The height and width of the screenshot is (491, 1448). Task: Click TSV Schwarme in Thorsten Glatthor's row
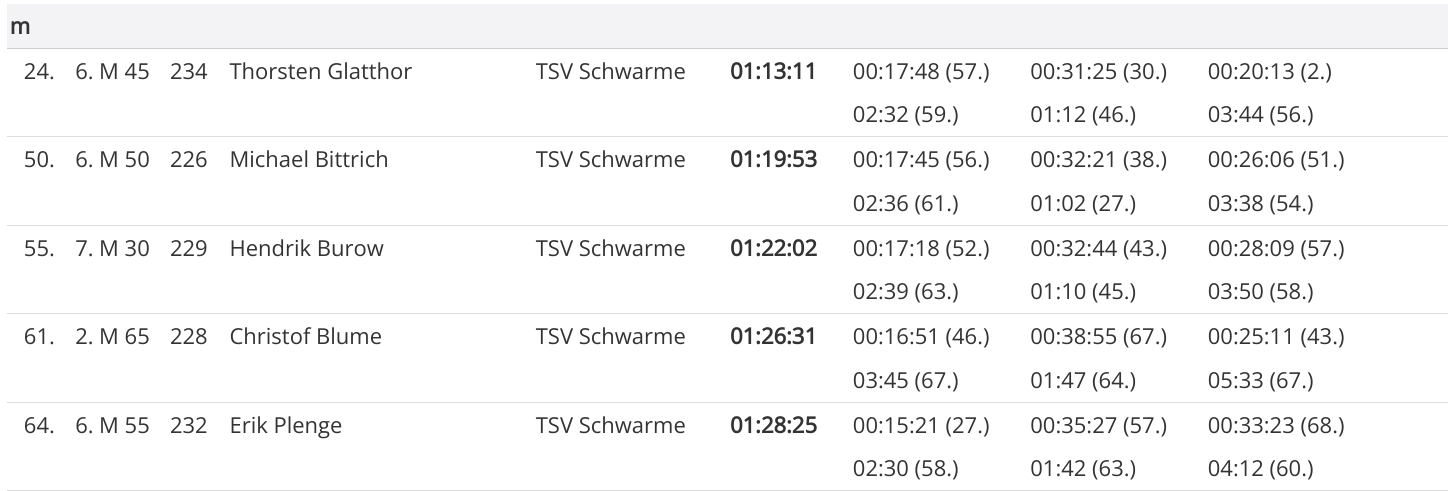click(x=610, y=72)
